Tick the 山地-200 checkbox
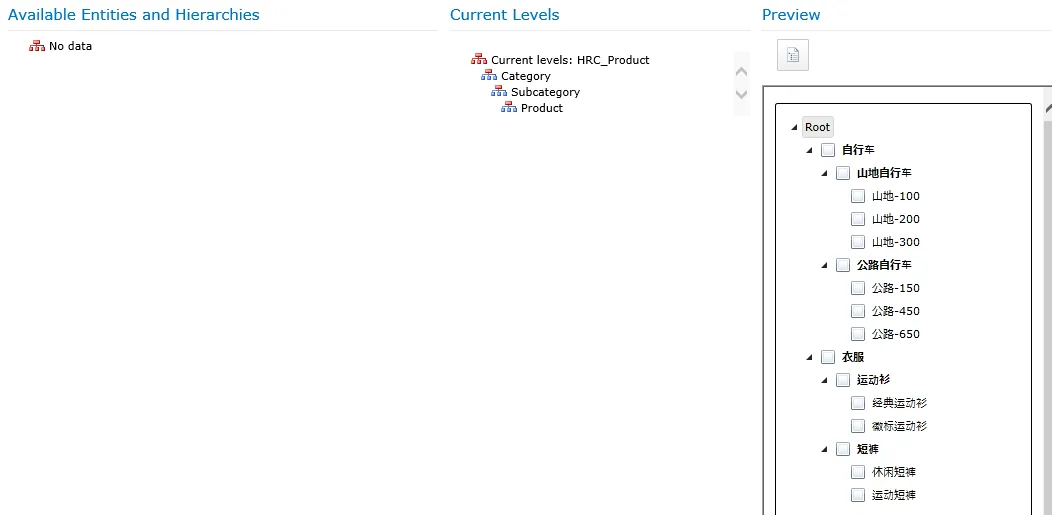The width and height of the screenshot is (1052, 515). (x=857, y=219)
